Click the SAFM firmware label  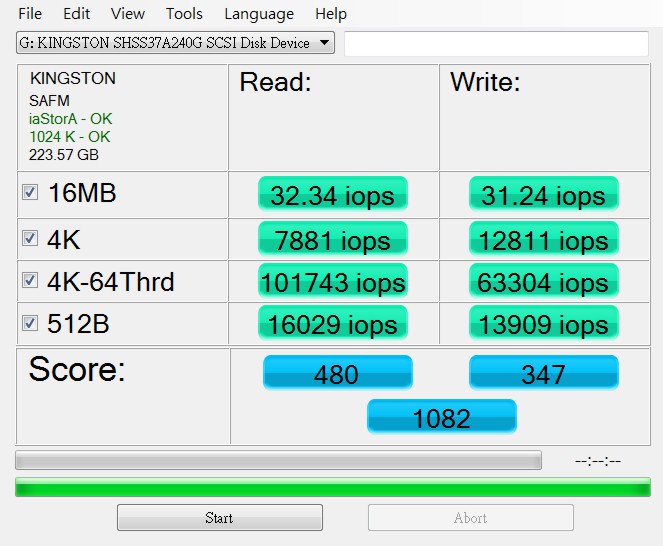pyautogui.click(x=49, y=101)
